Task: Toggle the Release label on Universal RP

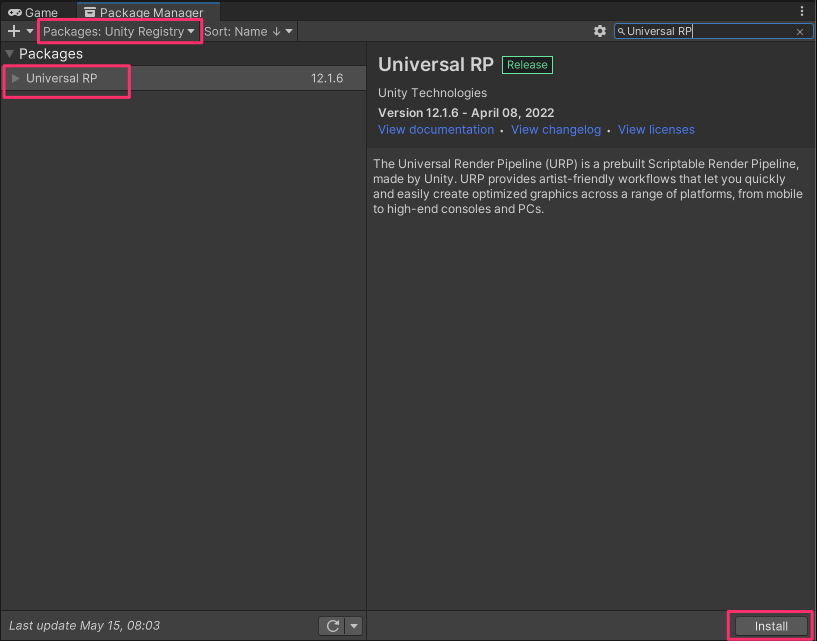Action: pyautogui.click(x=527, y=64)
